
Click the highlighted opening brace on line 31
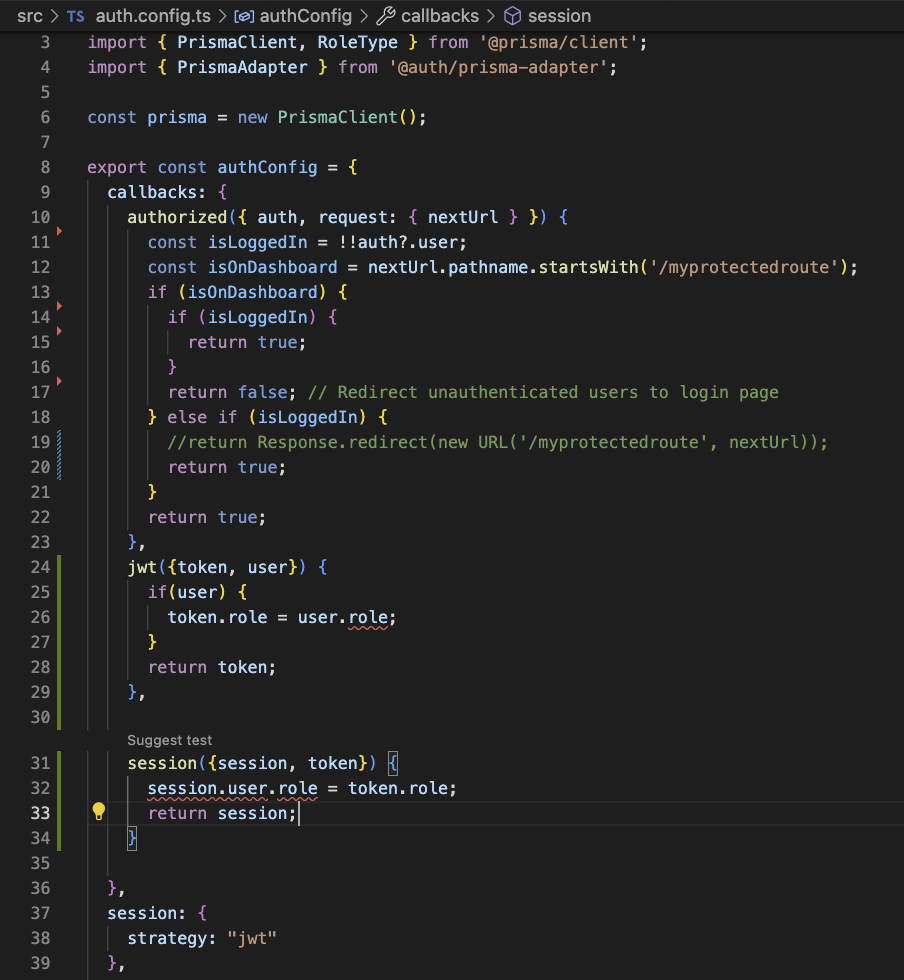[393, 764]
